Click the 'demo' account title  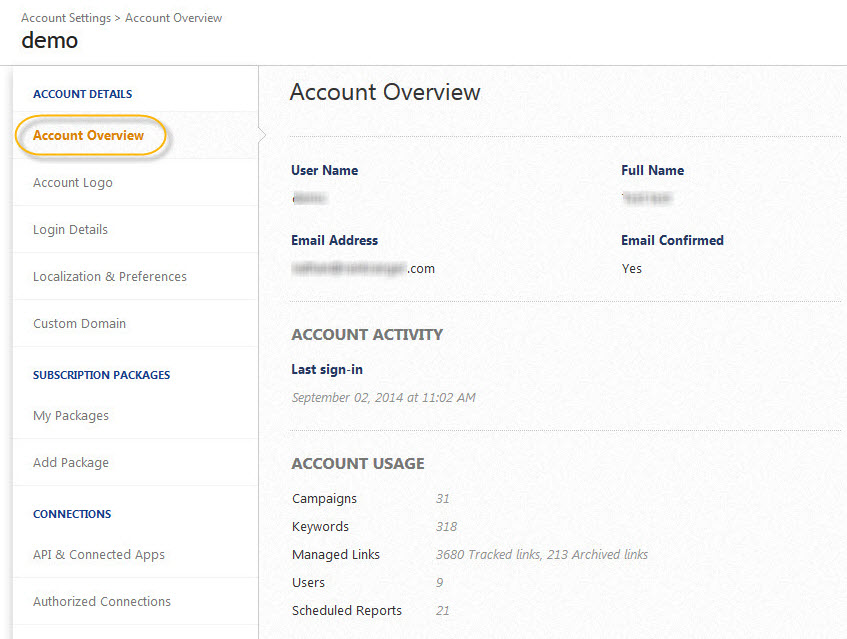(49, 41)
